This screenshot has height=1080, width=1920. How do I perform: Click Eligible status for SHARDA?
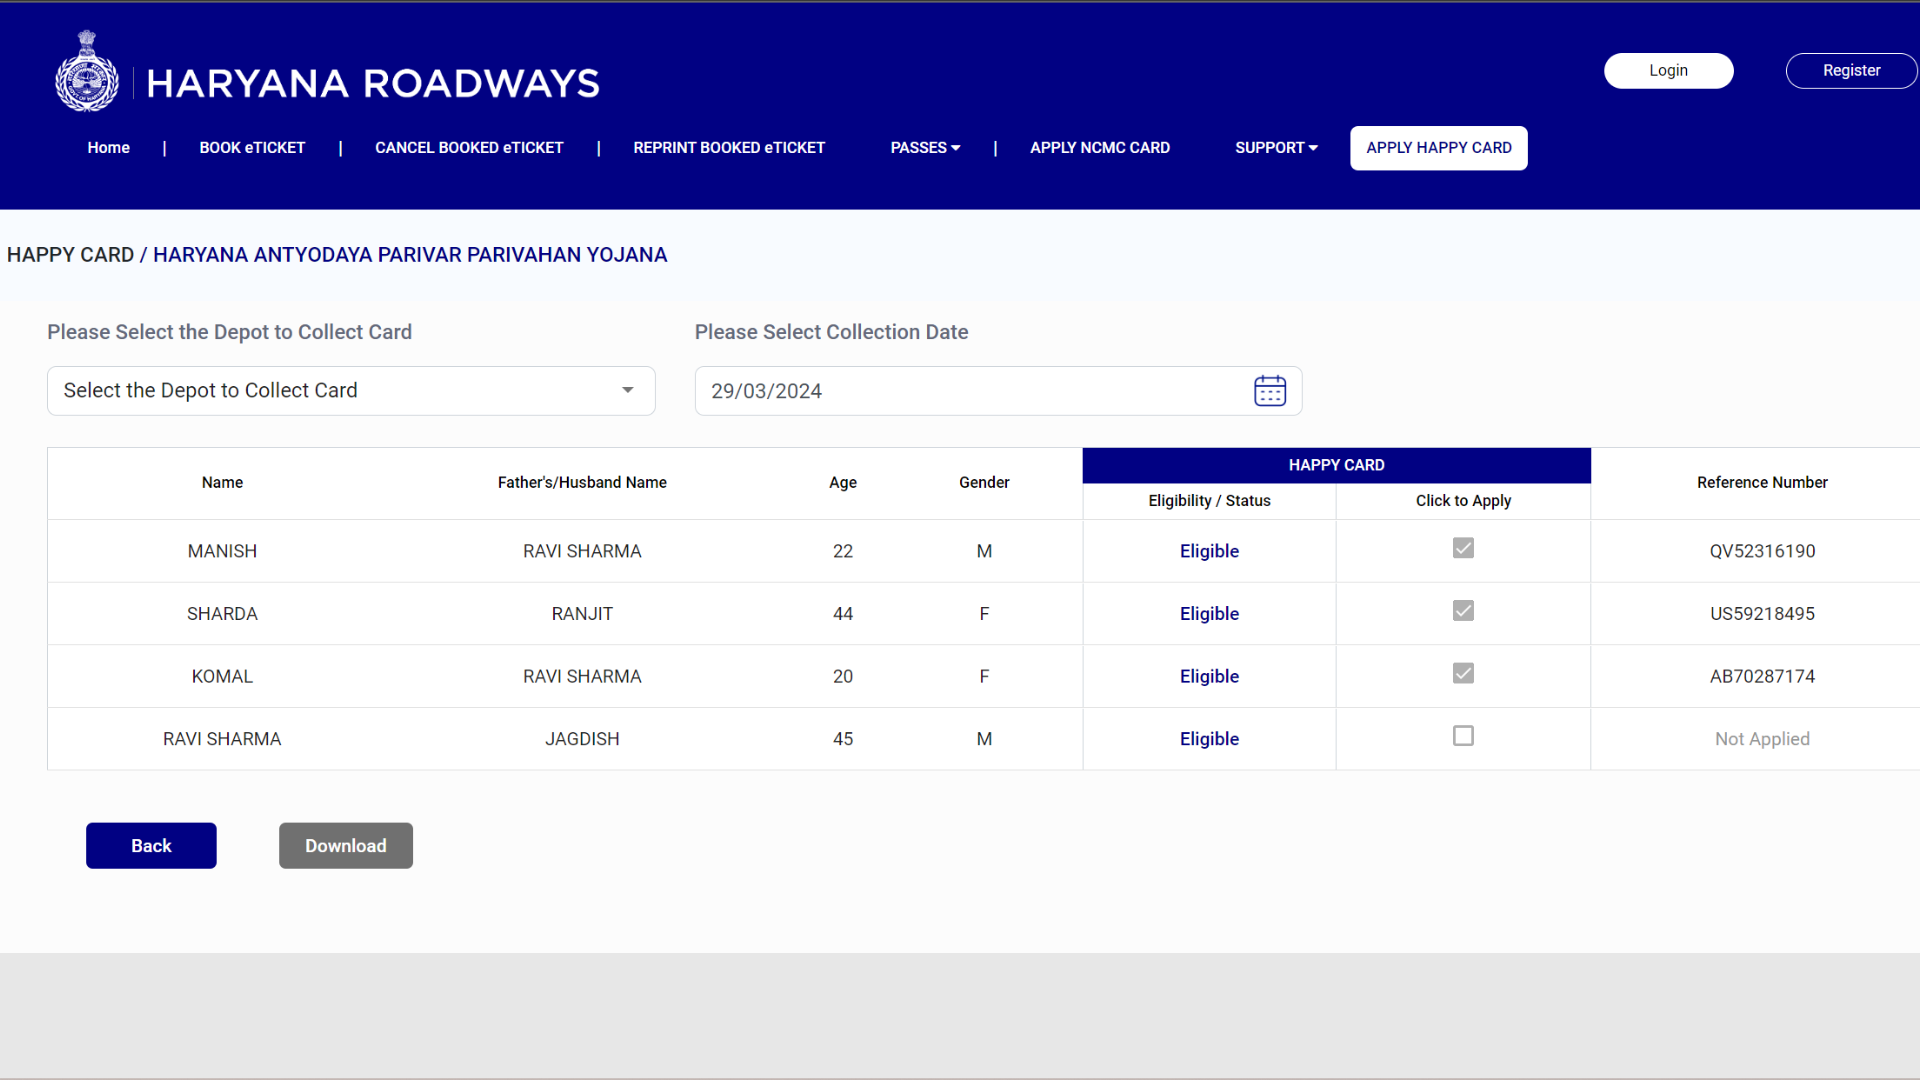[1209, 614]
